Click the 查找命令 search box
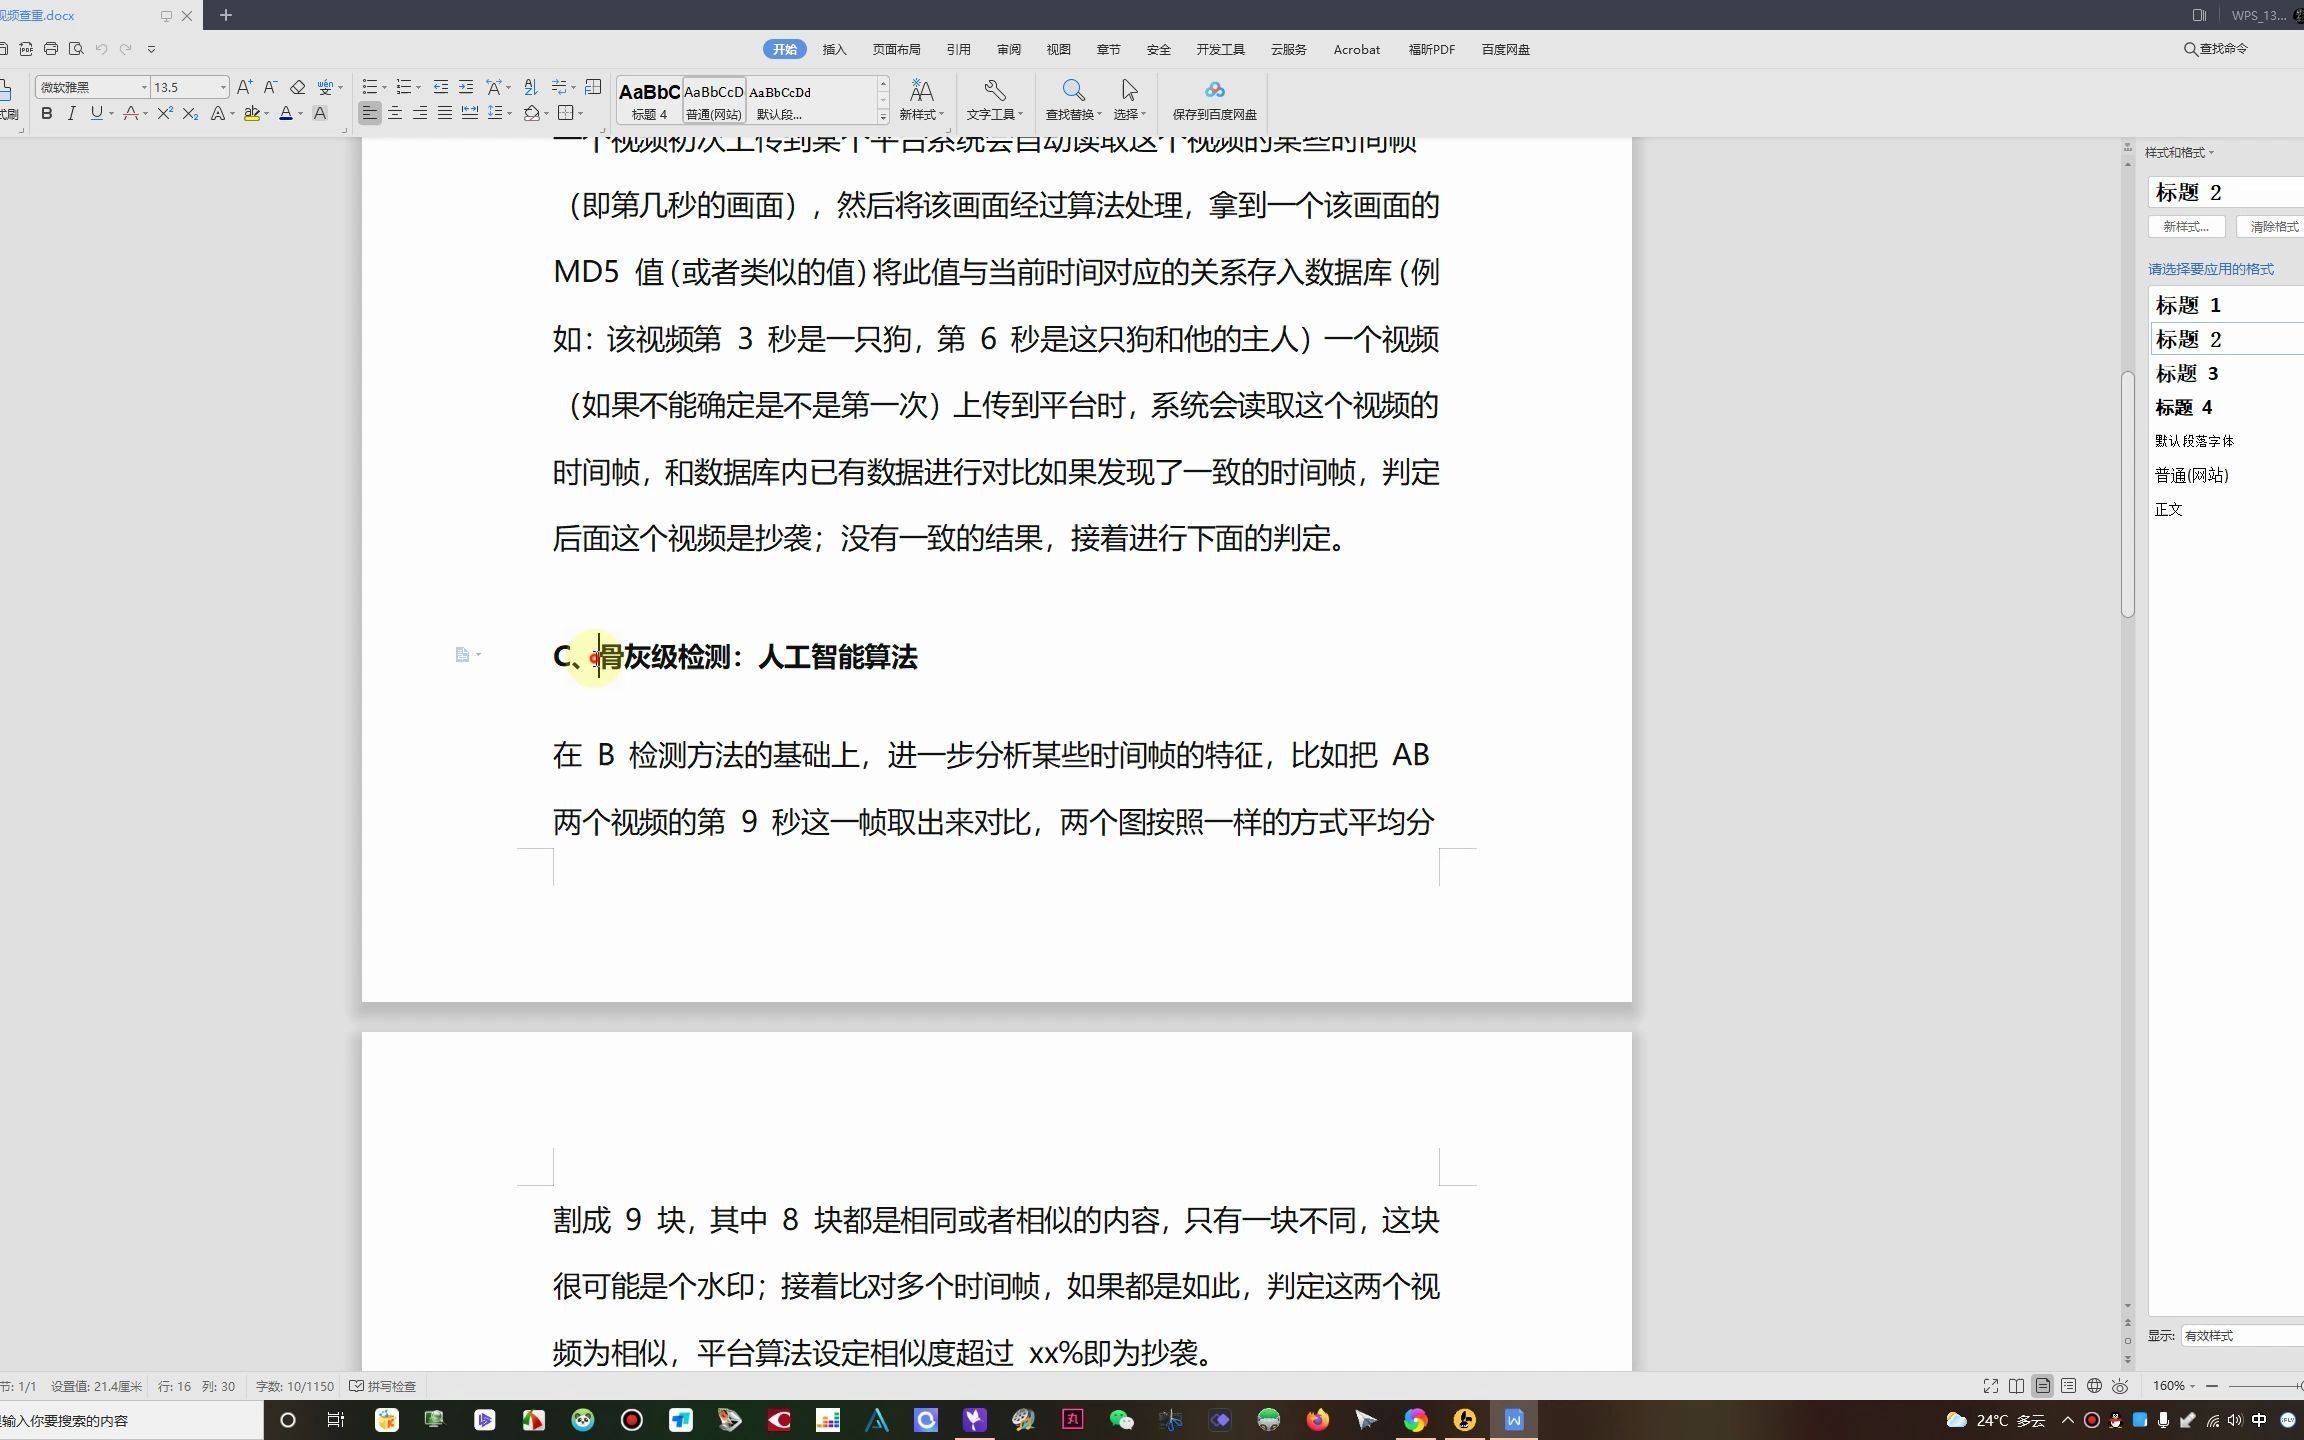Screen dimensions: 2304x1440 2216,49
